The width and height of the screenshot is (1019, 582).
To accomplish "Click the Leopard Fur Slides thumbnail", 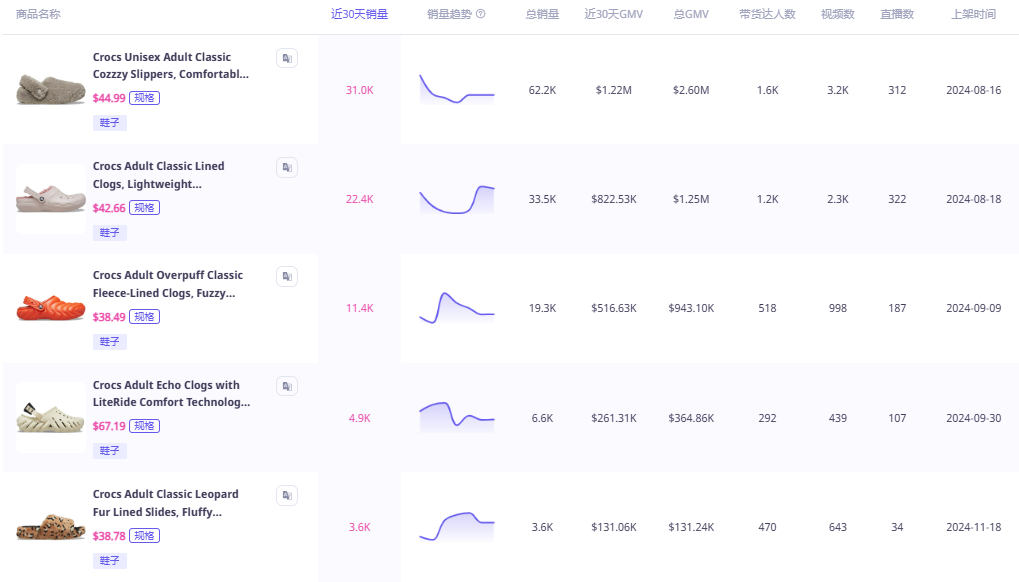I will point(51,527).
